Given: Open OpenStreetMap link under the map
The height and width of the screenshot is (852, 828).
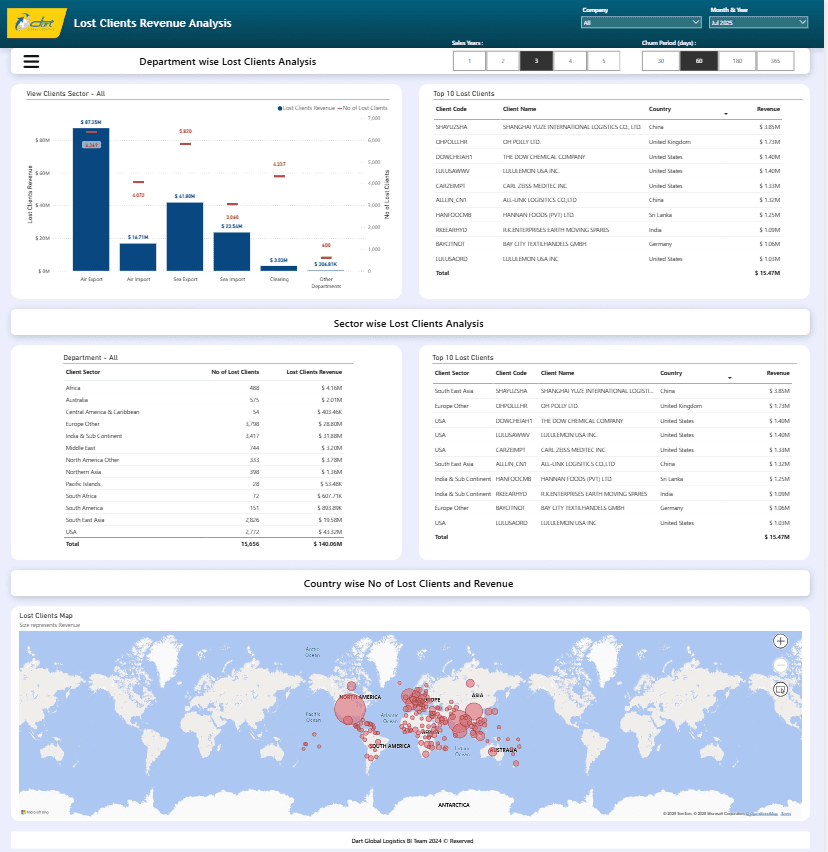Looking at the screenshot, I should (762, 813).
